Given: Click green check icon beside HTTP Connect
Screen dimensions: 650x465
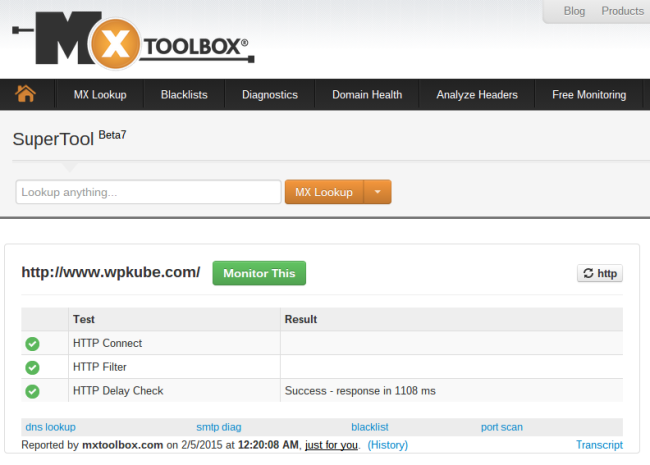Looking at the screenshot, I should 32,344.
